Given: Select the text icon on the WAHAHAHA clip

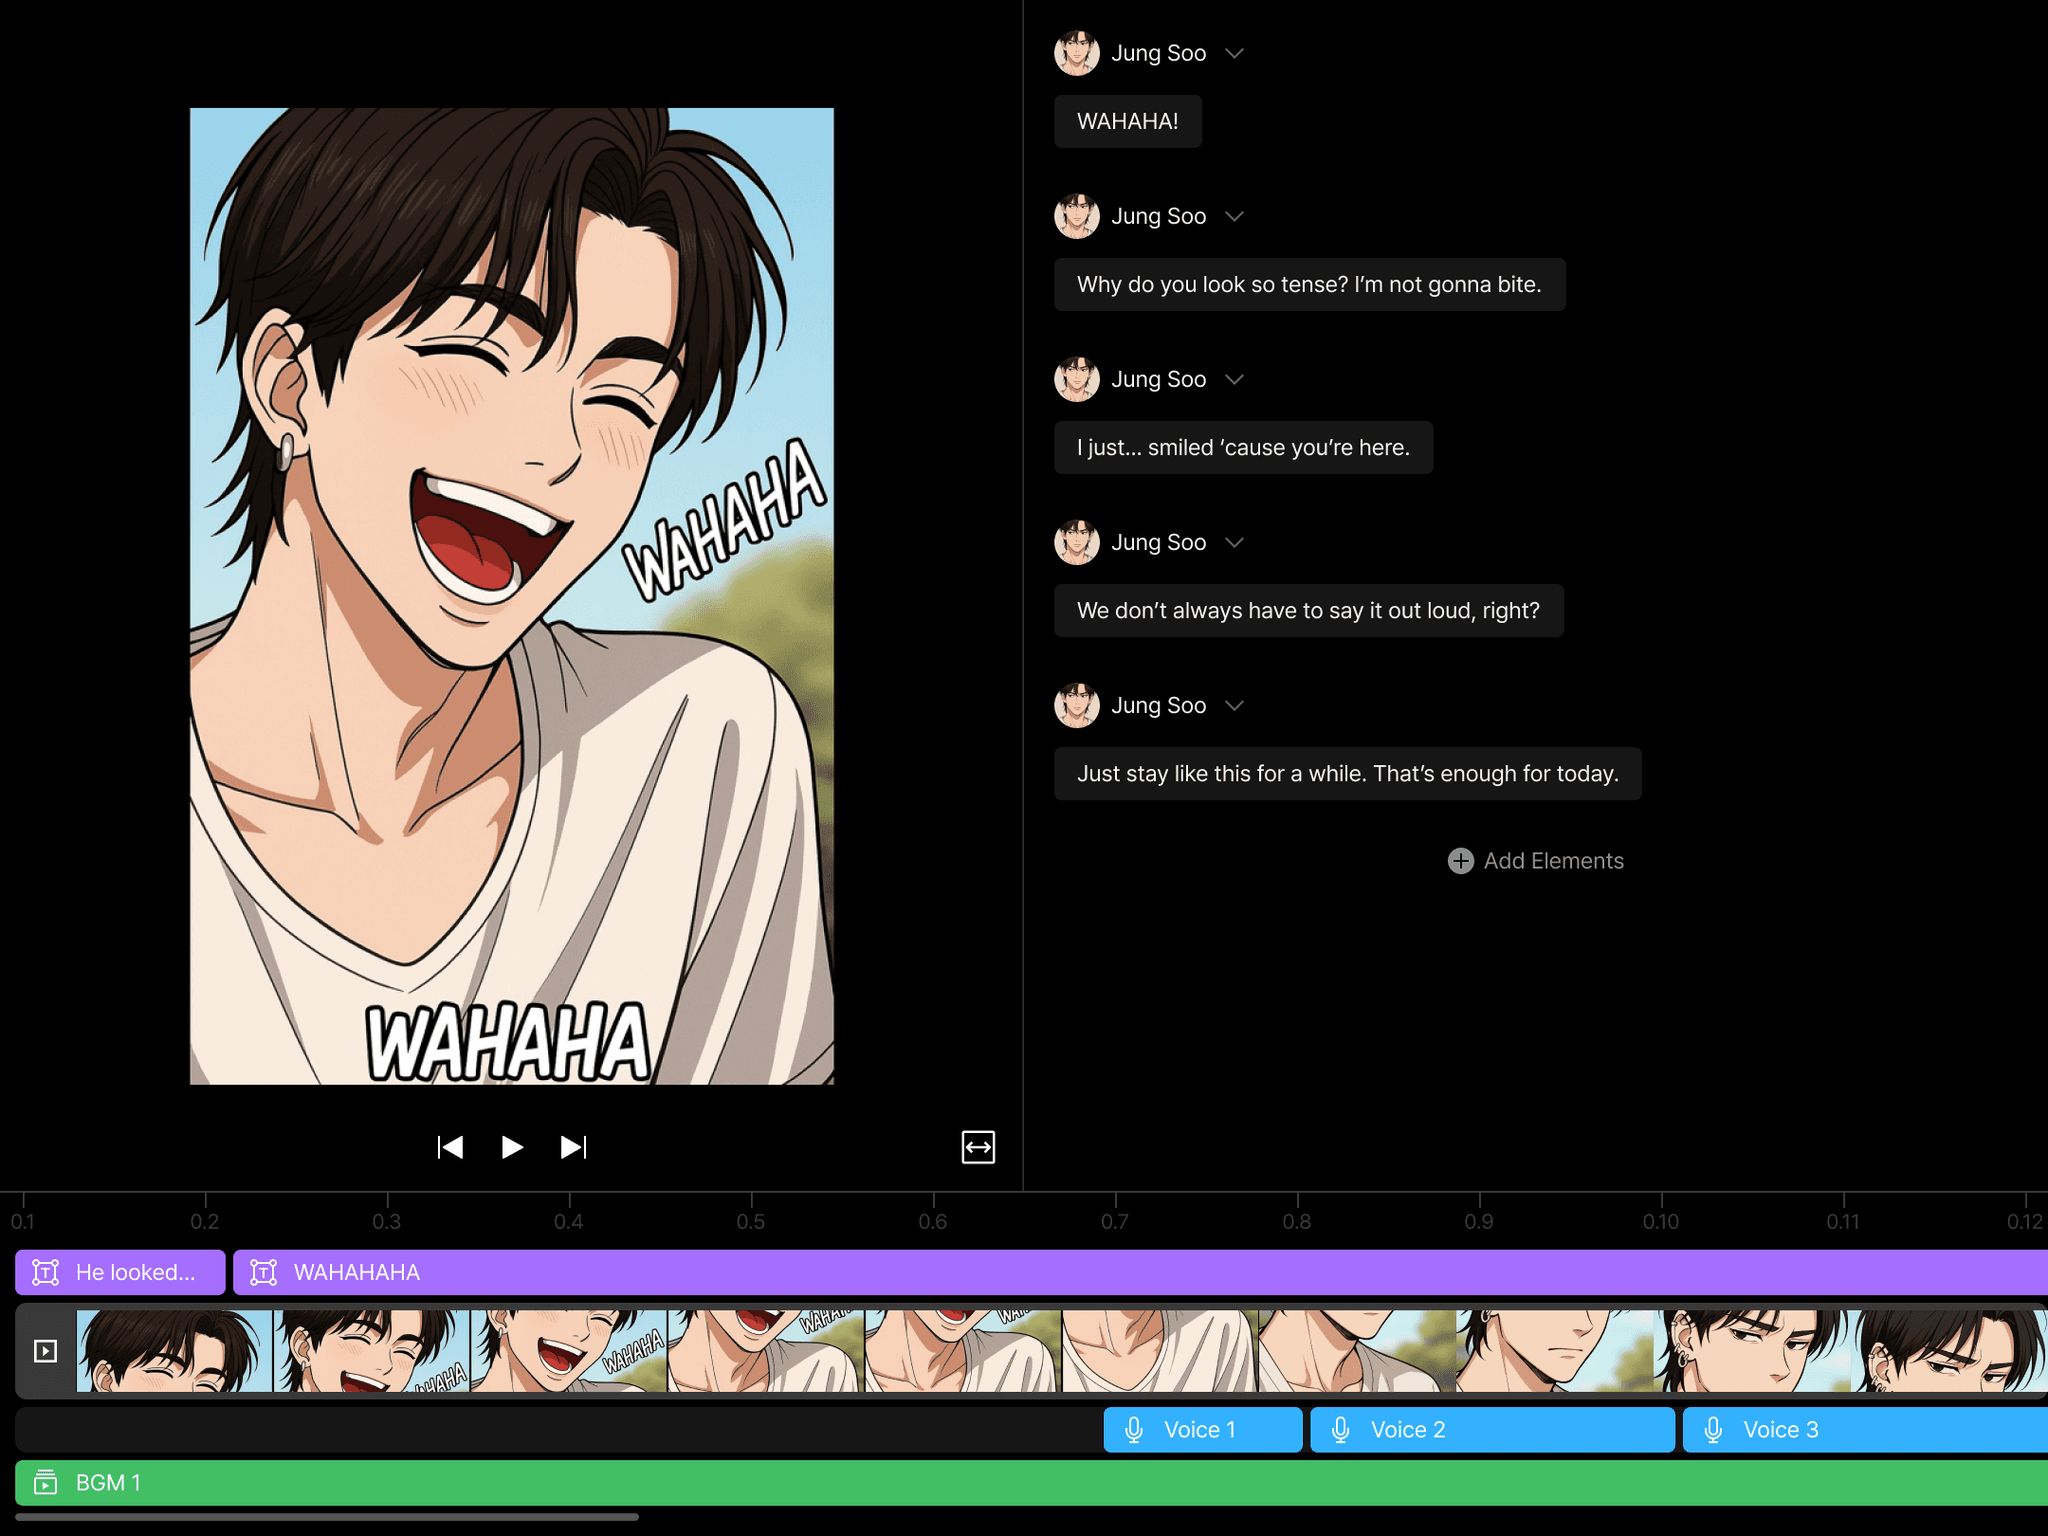Looking at the screenshot, I should tap(263, 1272).
